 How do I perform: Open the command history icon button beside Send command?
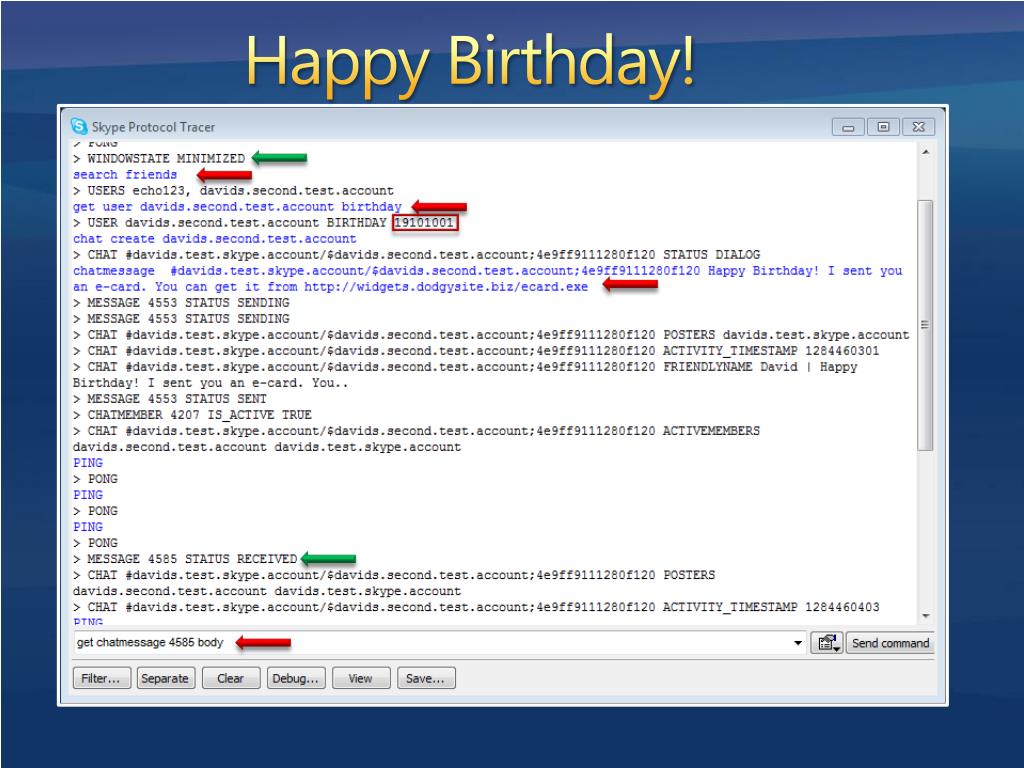point(827,643)
